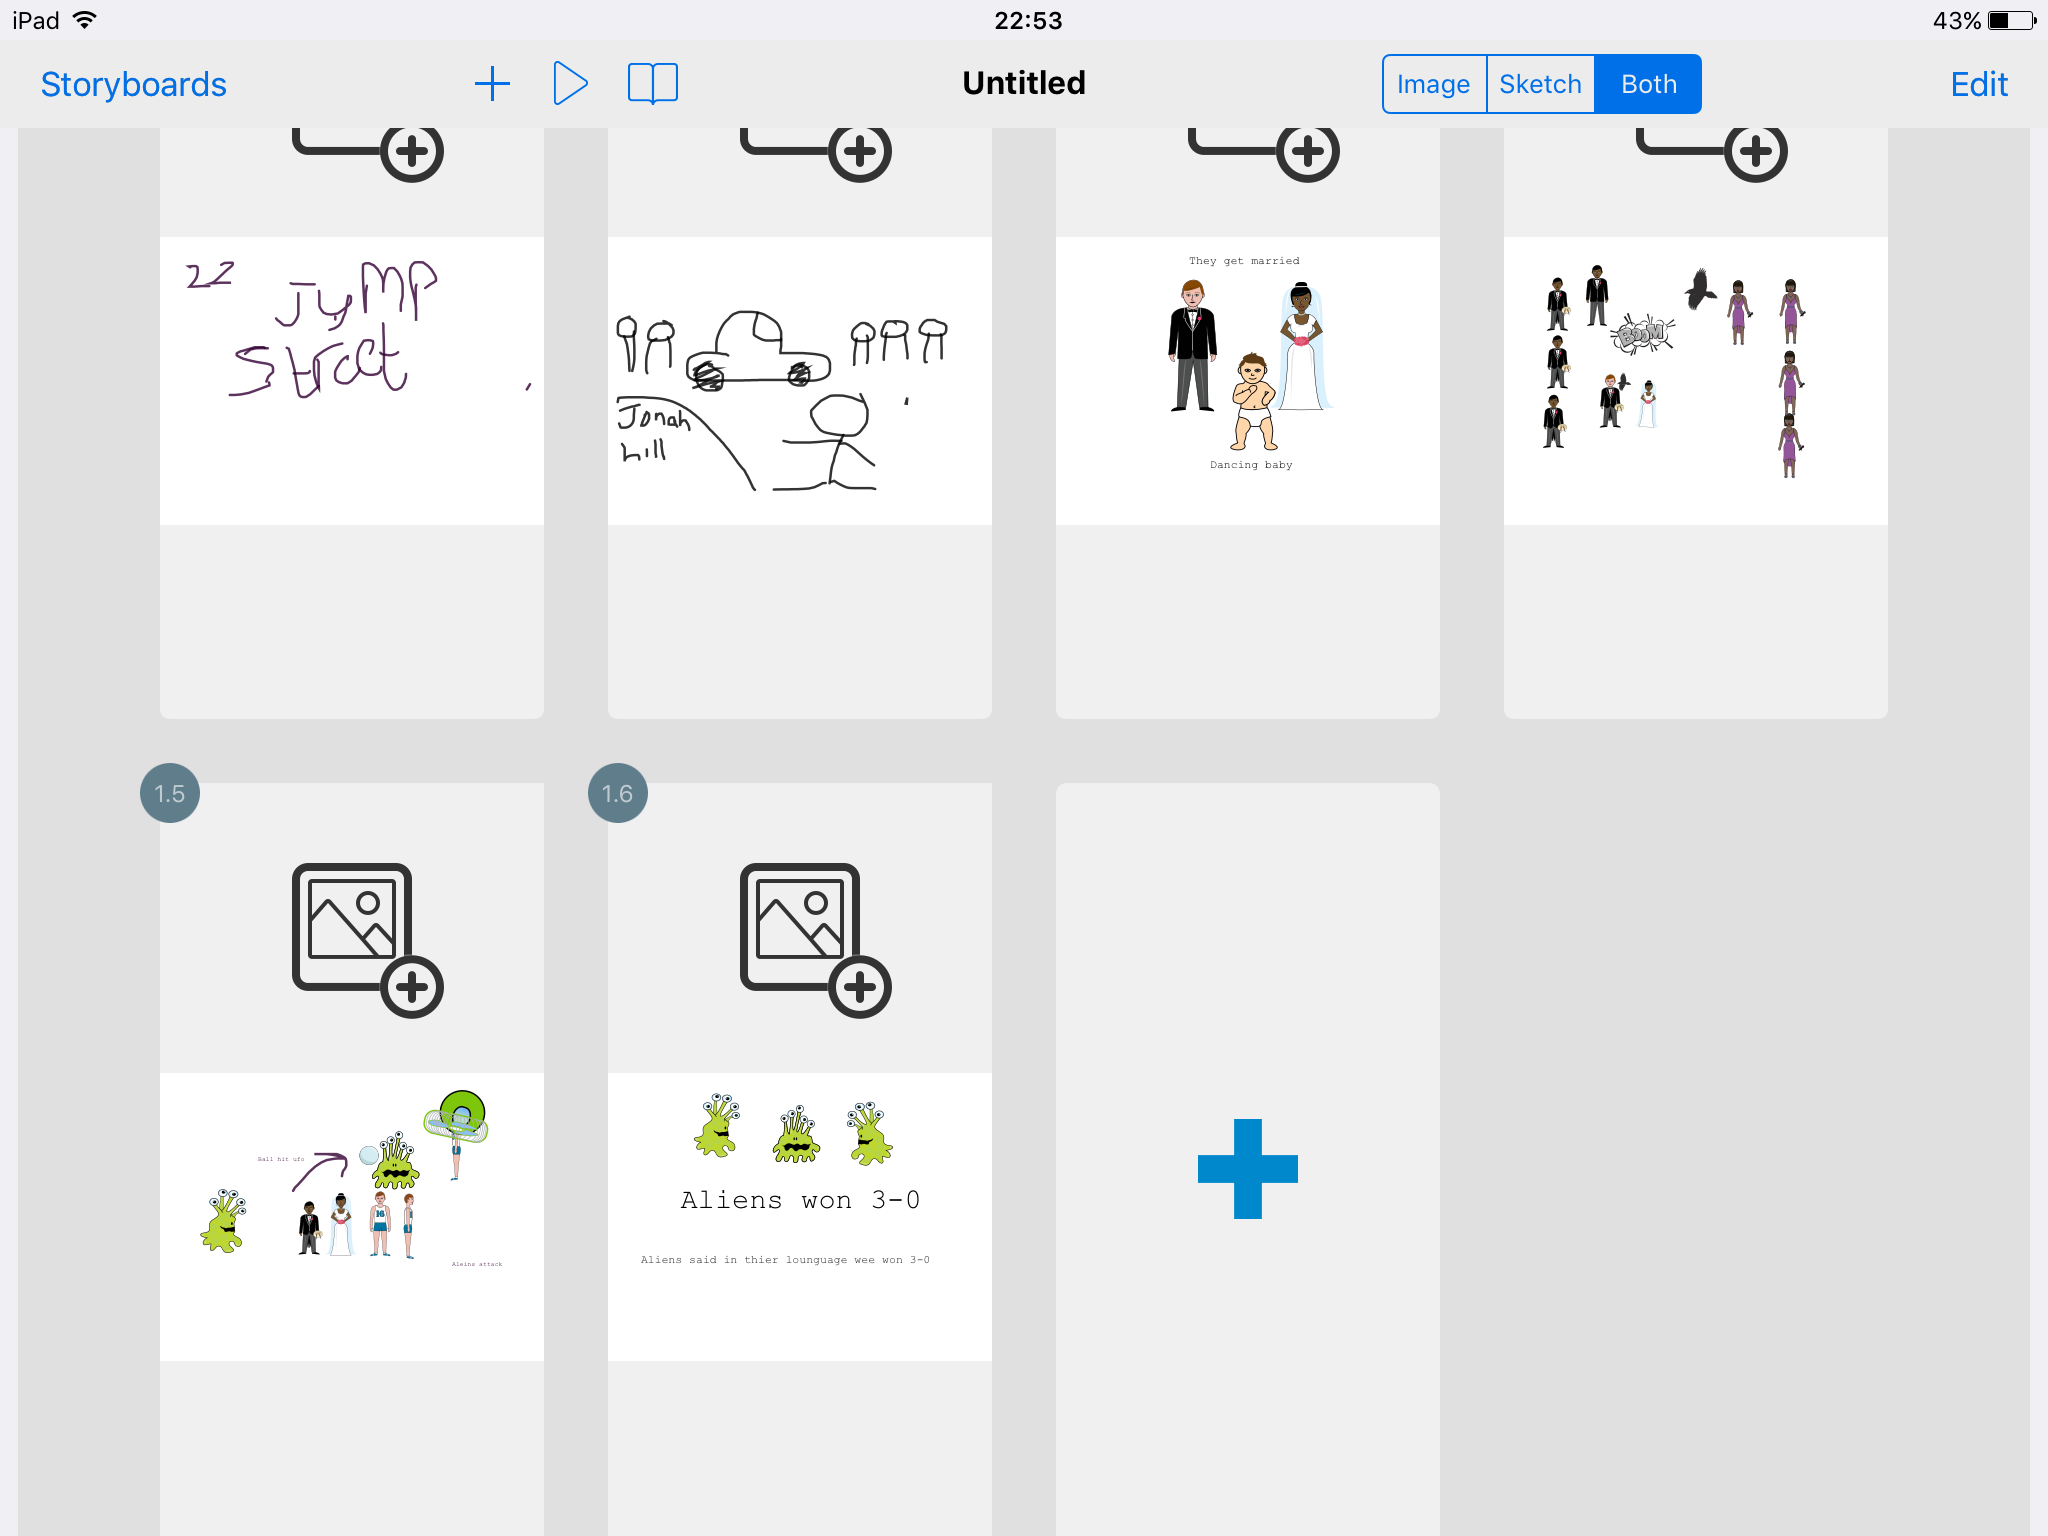Screen dimensions: 2048x1536
Task: Play the storyboard slideshow
Action: [570, 83]
